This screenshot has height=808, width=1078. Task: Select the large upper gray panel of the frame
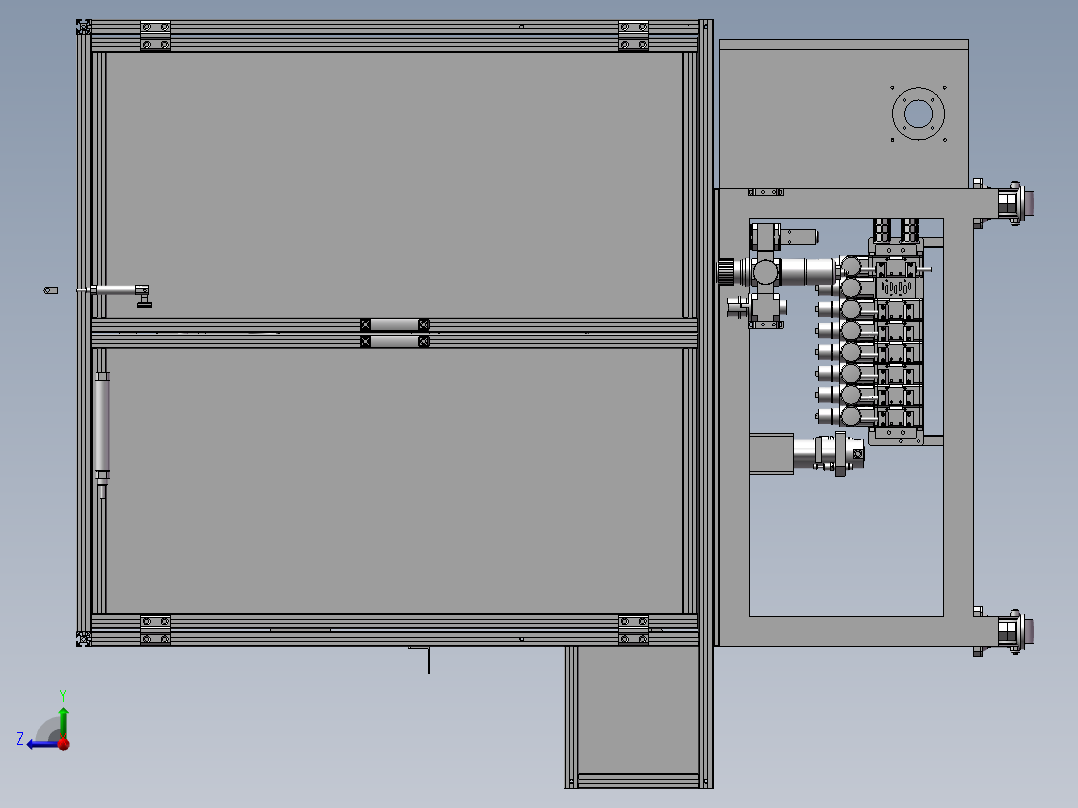click(x=394, y=186)
